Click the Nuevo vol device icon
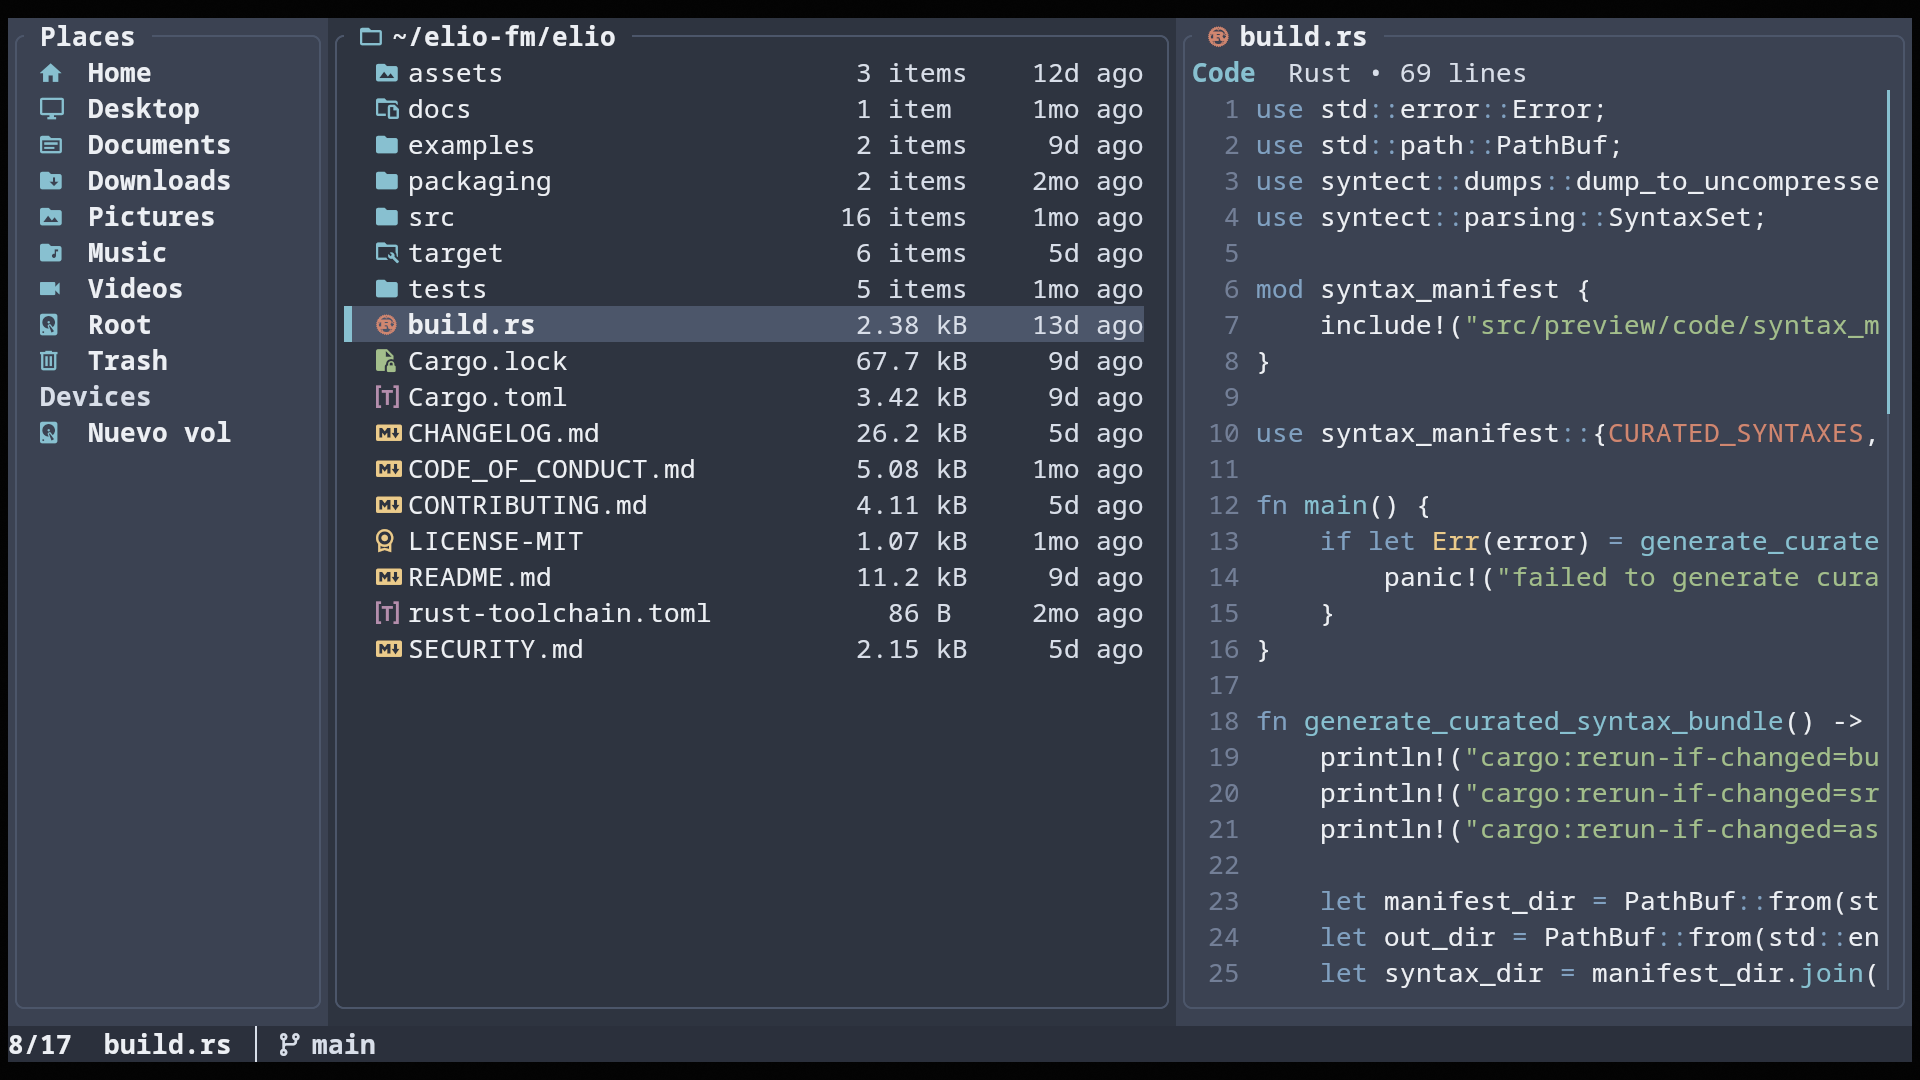 pyautogui.click(x=49, y=433)
